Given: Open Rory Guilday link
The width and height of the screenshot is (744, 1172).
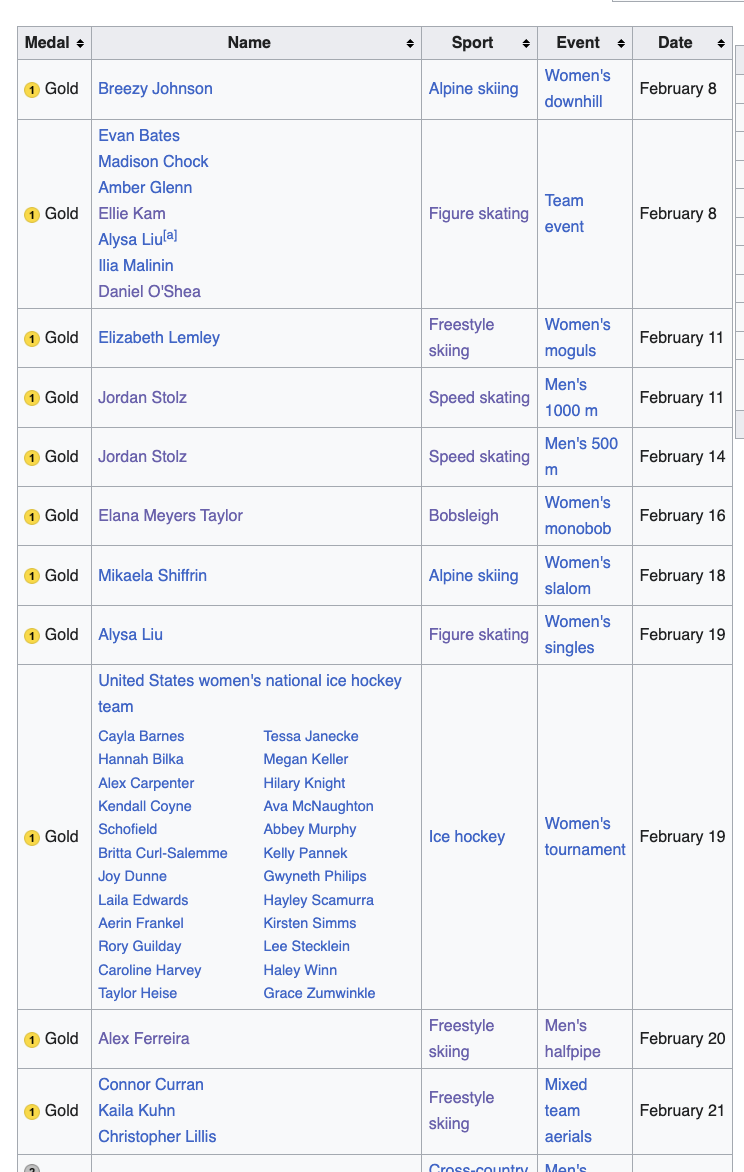Looking at the screenshot, I should point(140,946).
